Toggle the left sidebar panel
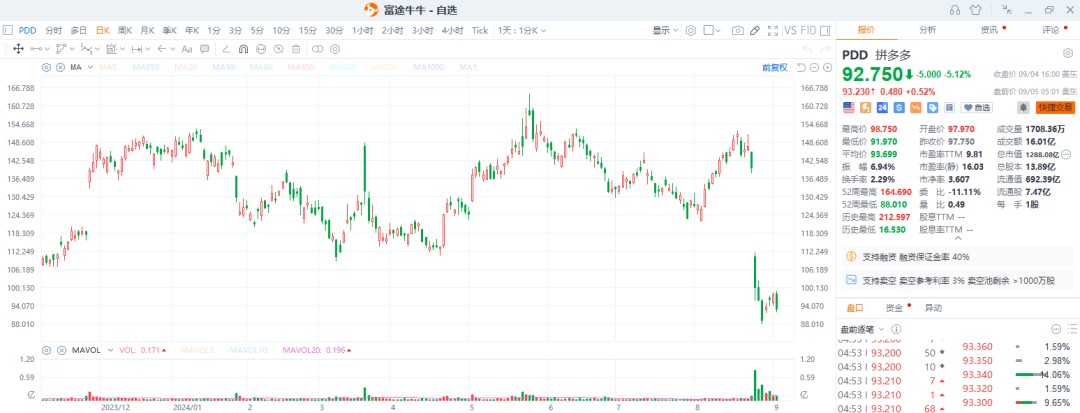The height and width of the screenshot is (413, 1080). tap(9, 30)
